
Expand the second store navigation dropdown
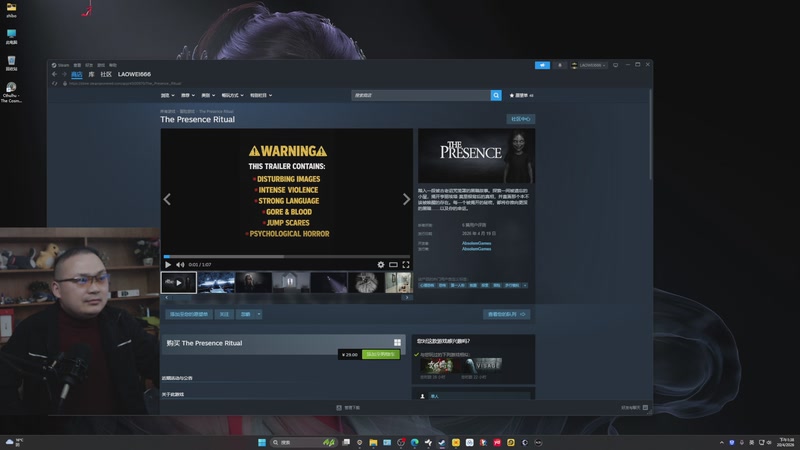click(x=188, y=95)
